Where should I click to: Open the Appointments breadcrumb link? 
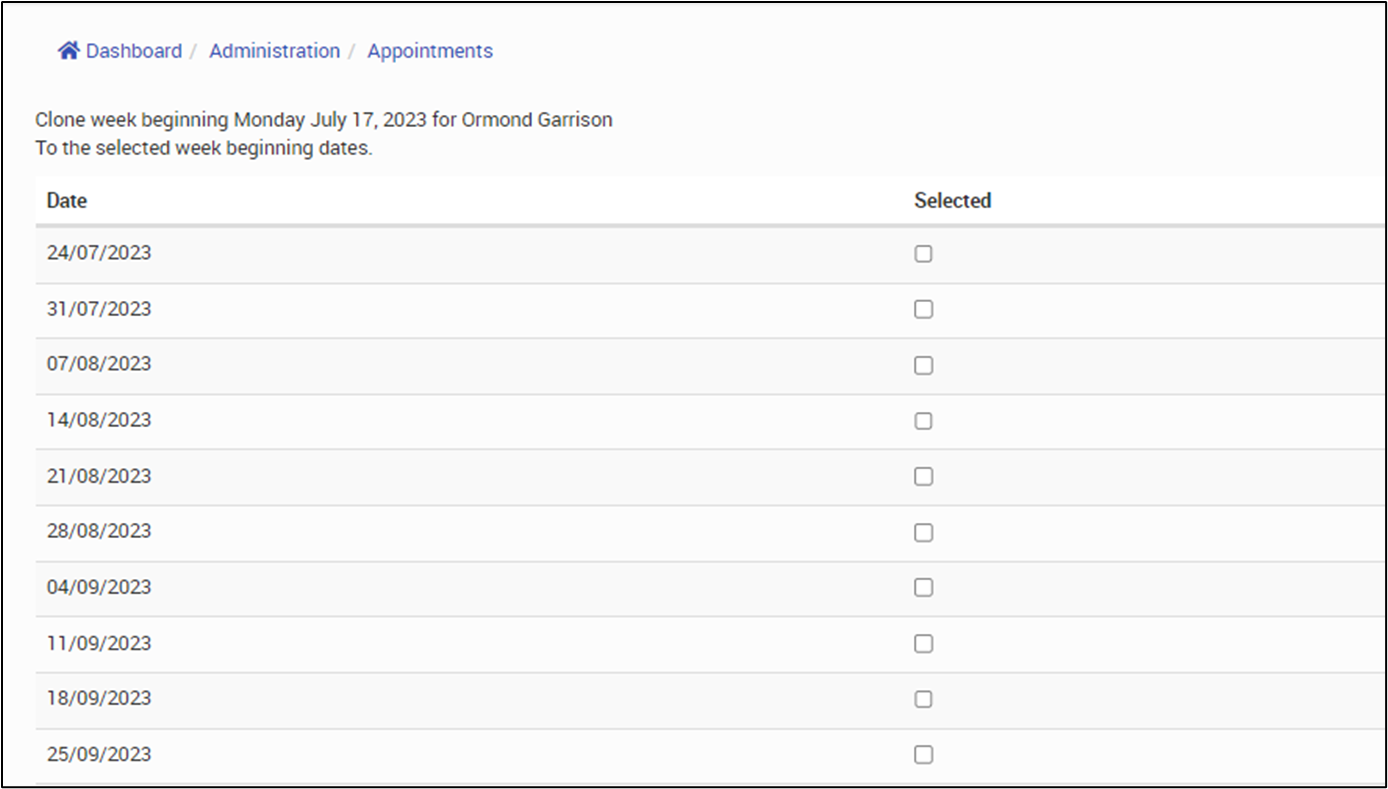(x=430, y=51)
